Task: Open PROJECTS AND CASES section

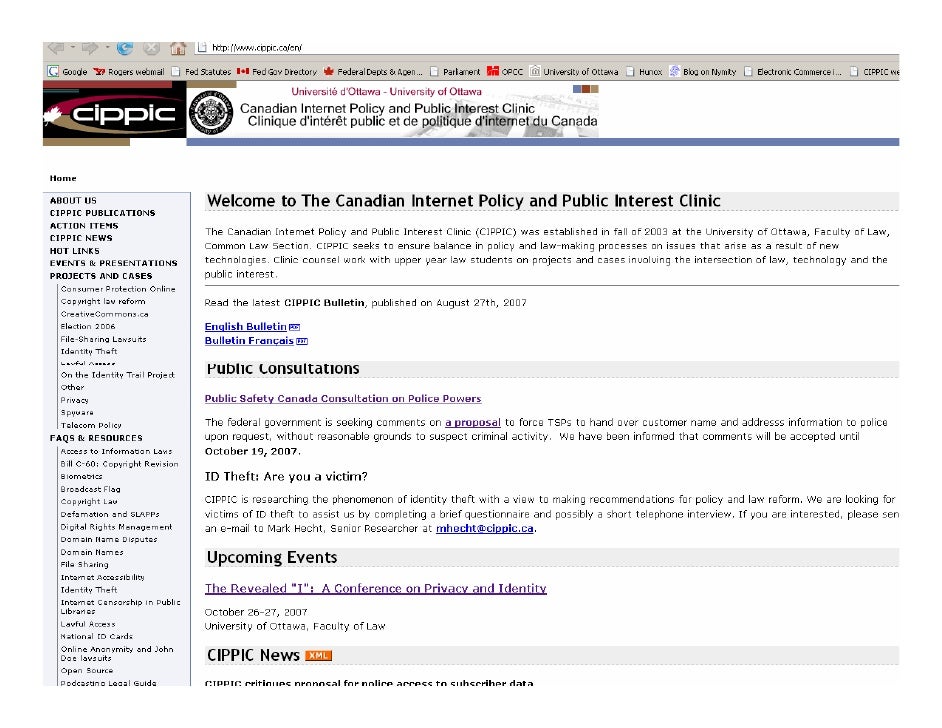Action: 101,276
